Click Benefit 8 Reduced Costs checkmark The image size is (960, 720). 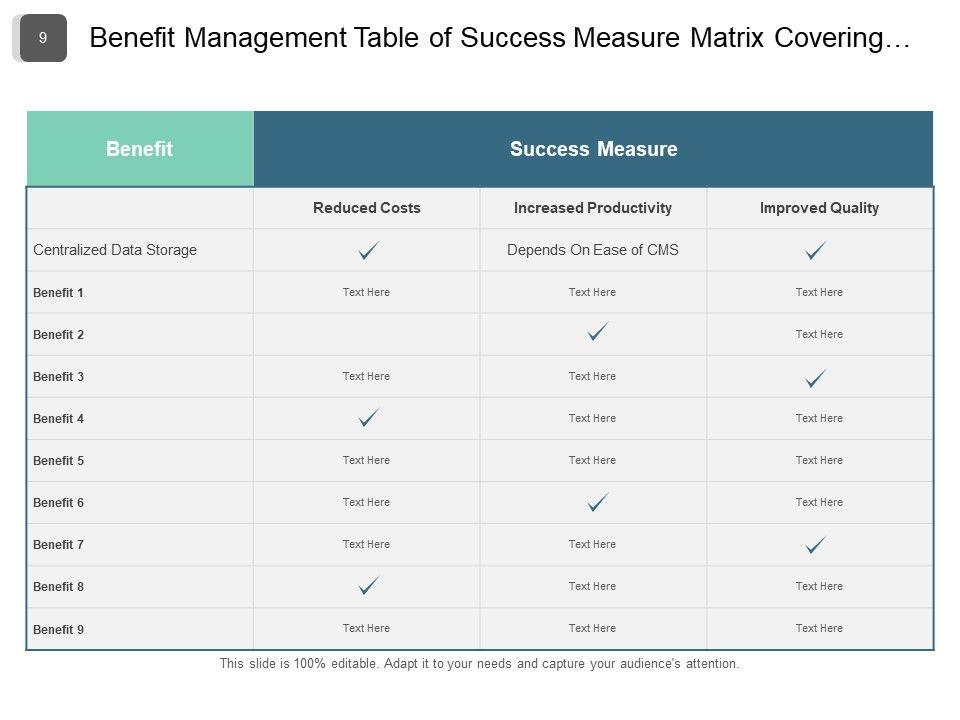(368, 586)
